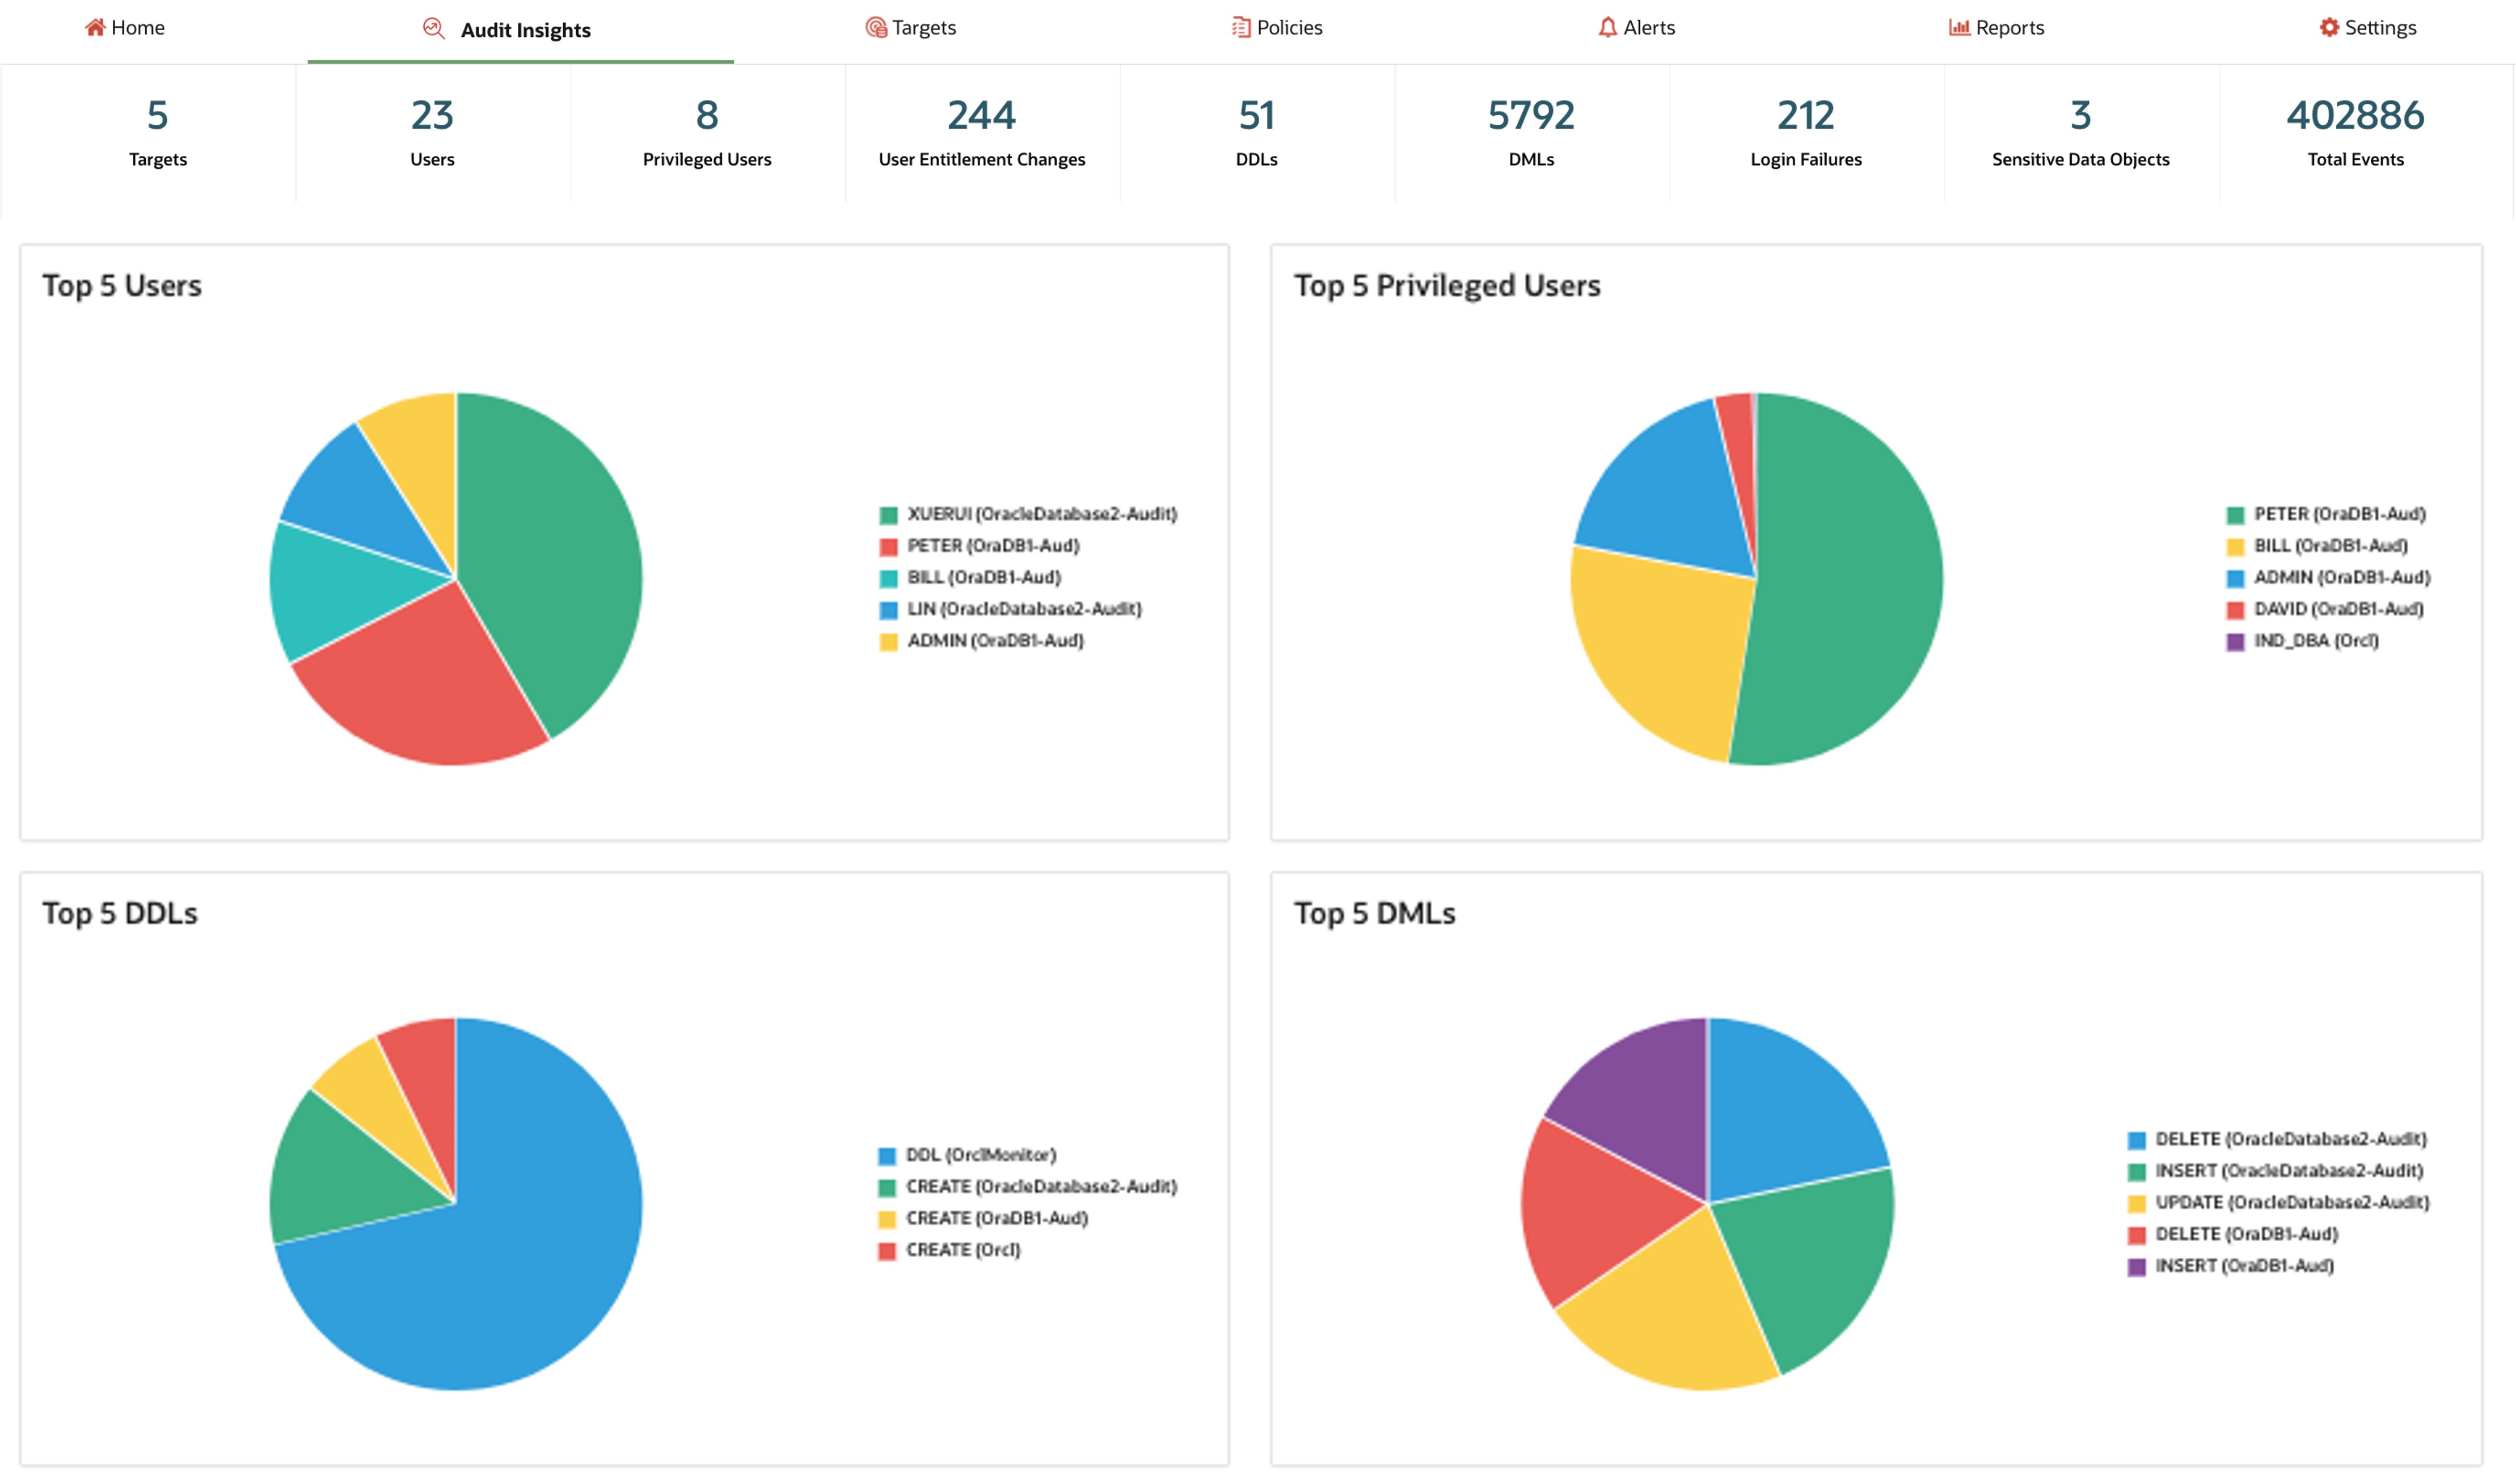Click the Alerts bell icon
Image resolution: width=2516 pixels, height=1484 pixels.
point(1608,27)
